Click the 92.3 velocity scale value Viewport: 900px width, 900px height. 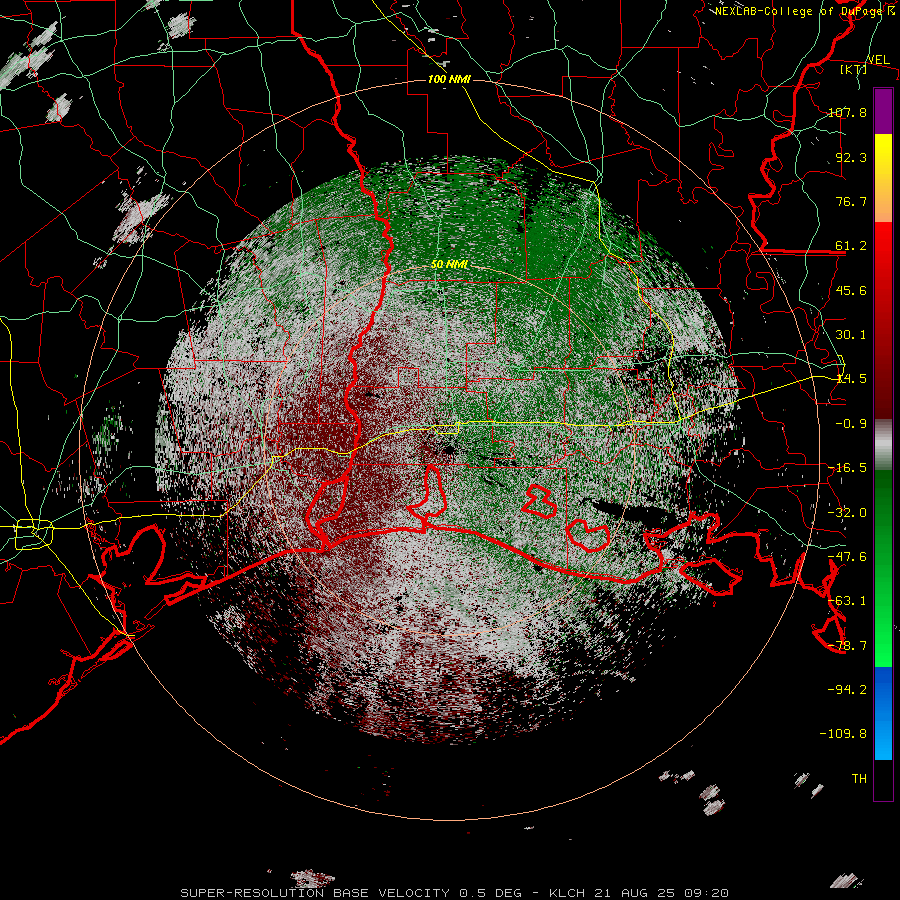pos(851,157)
